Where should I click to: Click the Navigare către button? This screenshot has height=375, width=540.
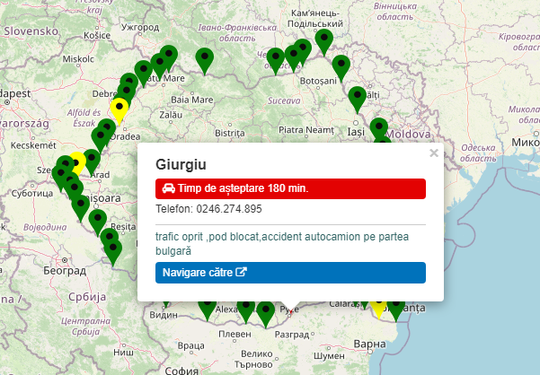pos(290,273)
